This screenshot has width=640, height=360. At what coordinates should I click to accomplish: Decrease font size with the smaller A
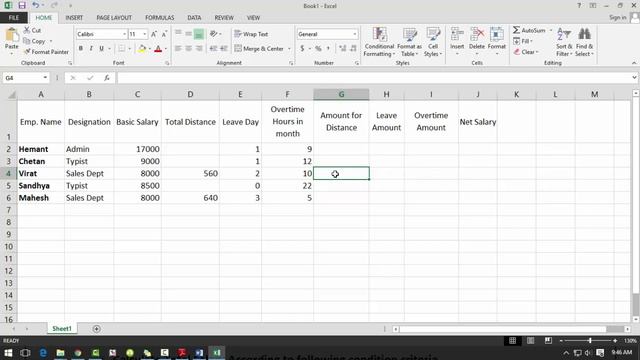[164, 34]
